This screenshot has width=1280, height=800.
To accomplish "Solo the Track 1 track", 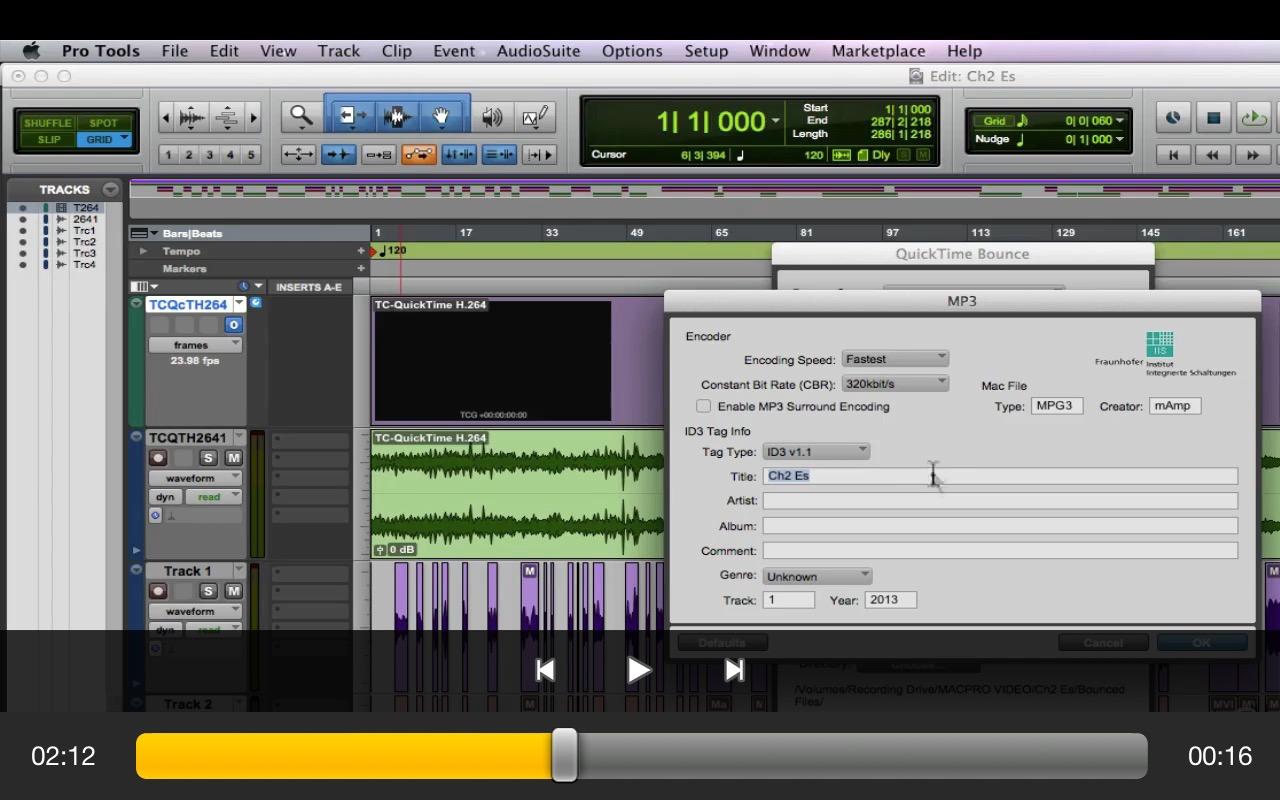I will click(x=208, y=591).
